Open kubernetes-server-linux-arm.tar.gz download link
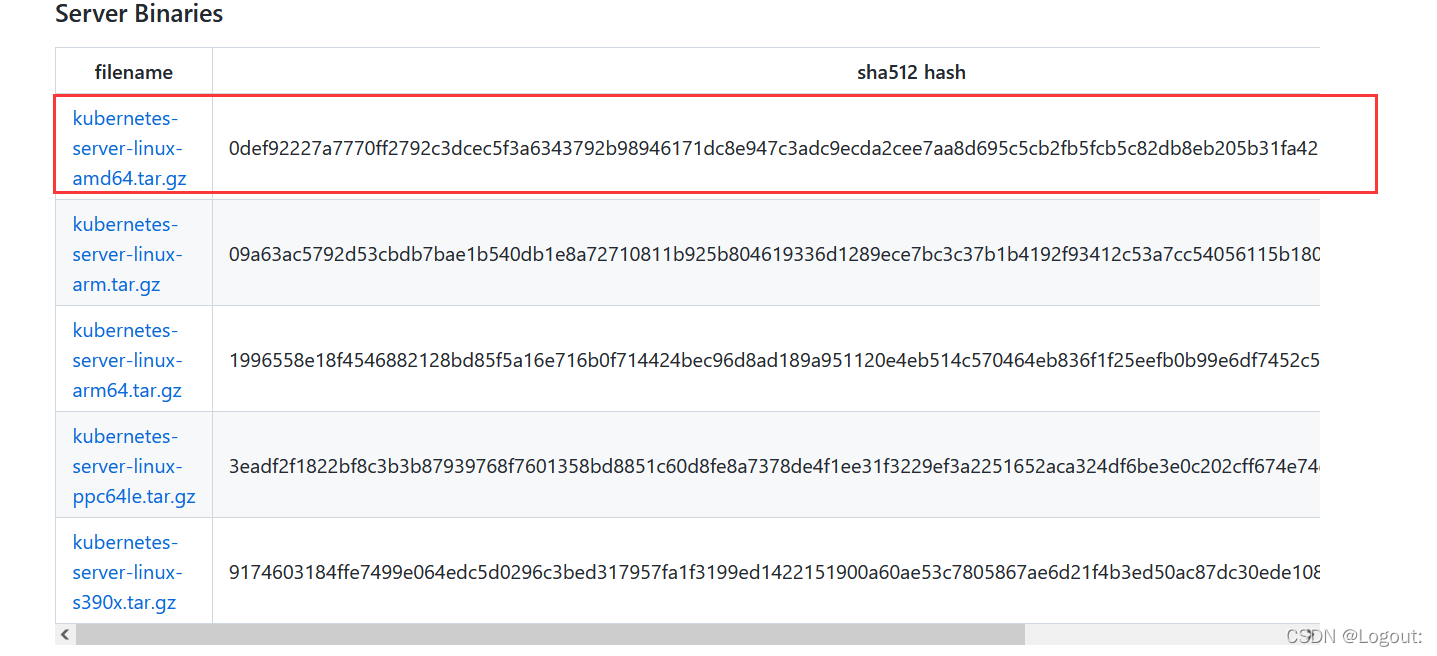This screenshot has width=1437, height=656. [x=127, y=255]
